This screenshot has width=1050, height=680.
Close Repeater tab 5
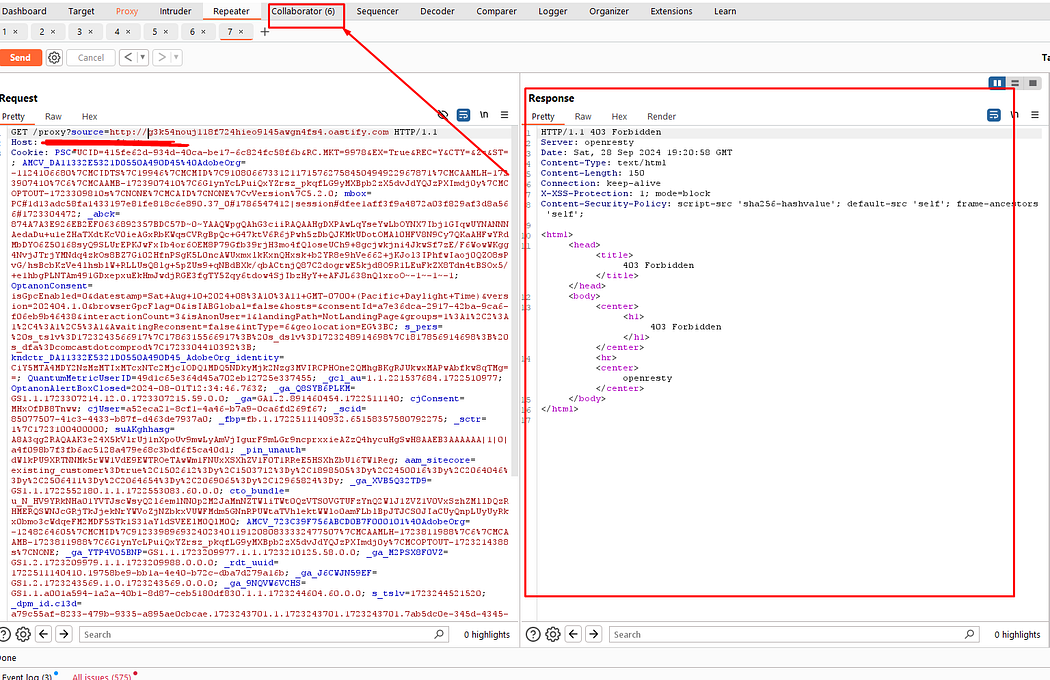(166, 31)
